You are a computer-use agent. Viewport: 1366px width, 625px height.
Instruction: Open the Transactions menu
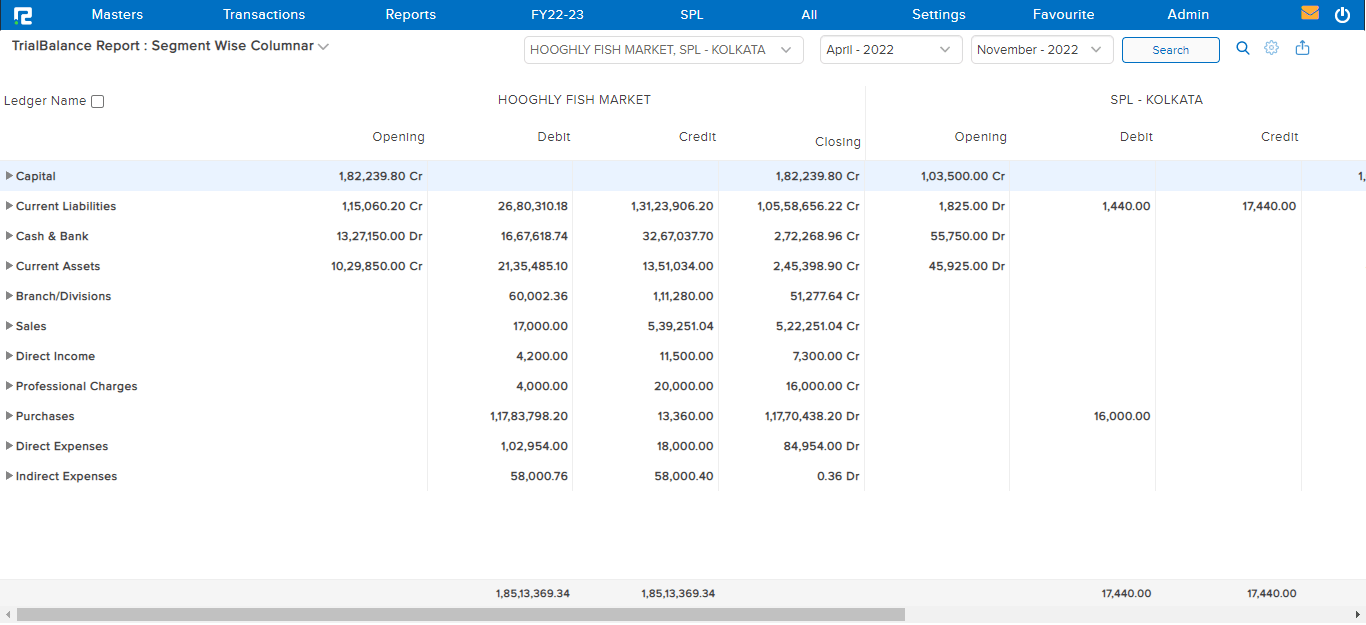click(x=264, y=15)
